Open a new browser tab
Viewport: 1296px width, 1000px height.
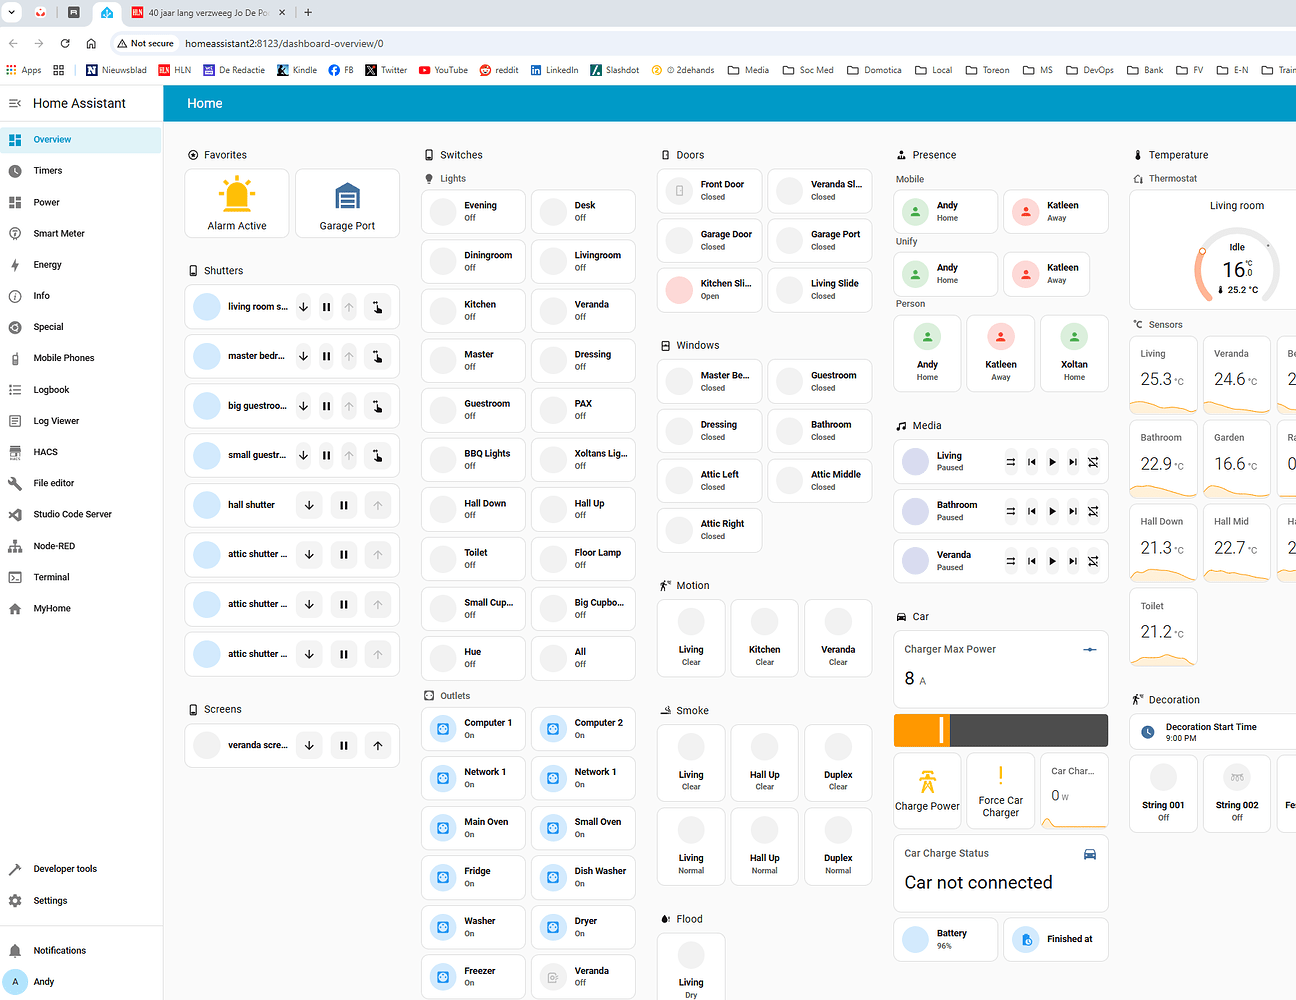click(308, 13)
